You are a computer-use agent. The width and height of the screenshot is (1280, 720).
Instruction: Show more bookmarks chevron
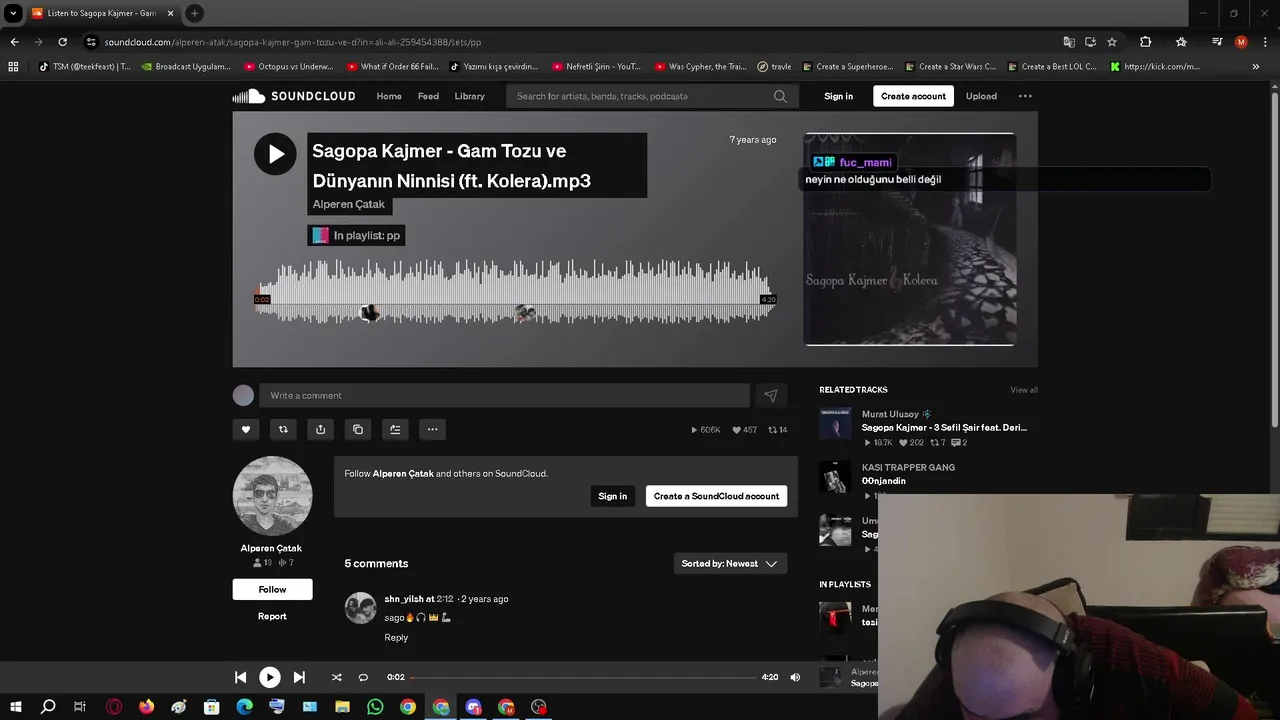click(x=1256, y=67)
